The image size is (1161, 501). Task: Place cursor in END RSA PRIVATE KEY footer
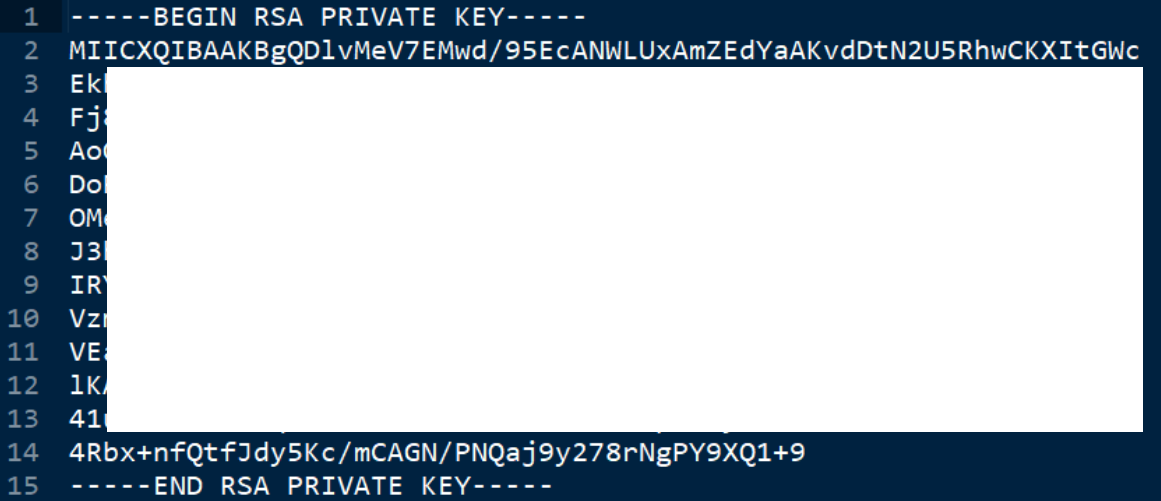click(x=311, y=487)
